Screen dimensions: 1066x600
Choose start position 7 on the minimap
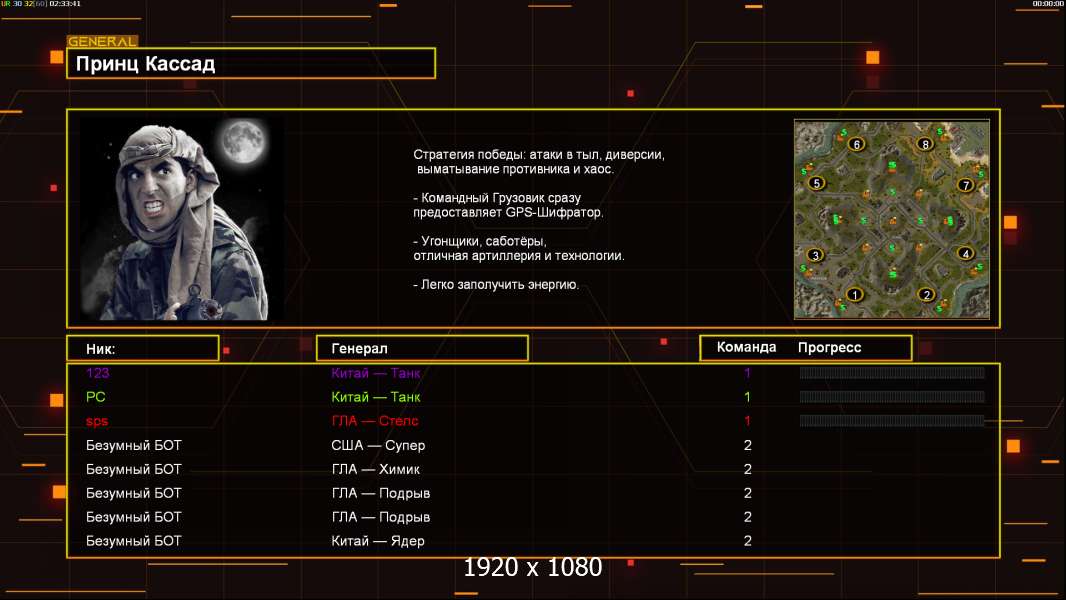(965, 184)
